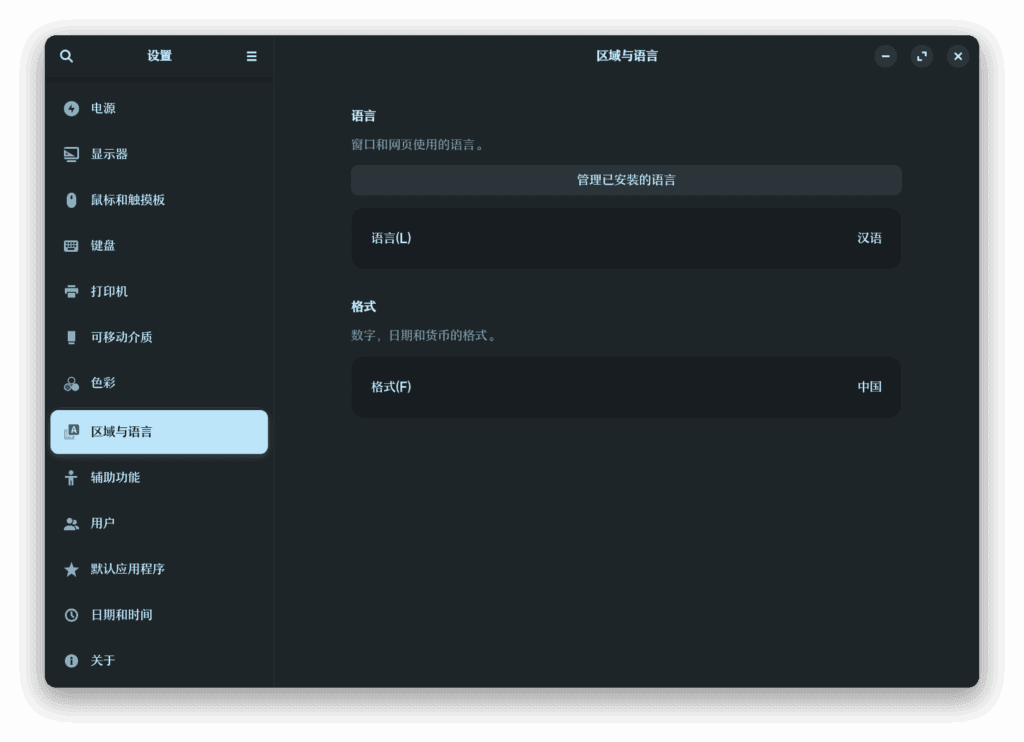Viewport: 1024px width, 742px height.
Task: Open 默认应用程序 settings
Action: [x=125, y=569]
